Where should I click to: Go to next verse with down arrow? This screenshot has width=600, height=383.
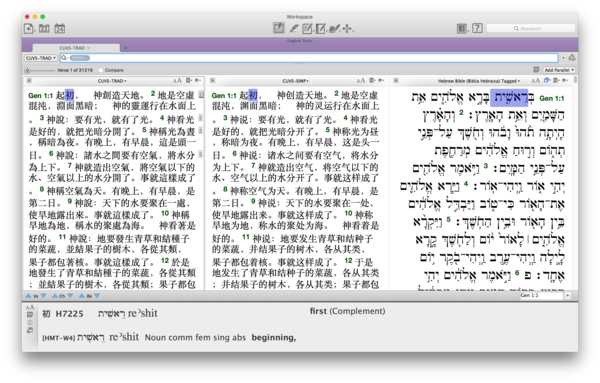[44, 296]
